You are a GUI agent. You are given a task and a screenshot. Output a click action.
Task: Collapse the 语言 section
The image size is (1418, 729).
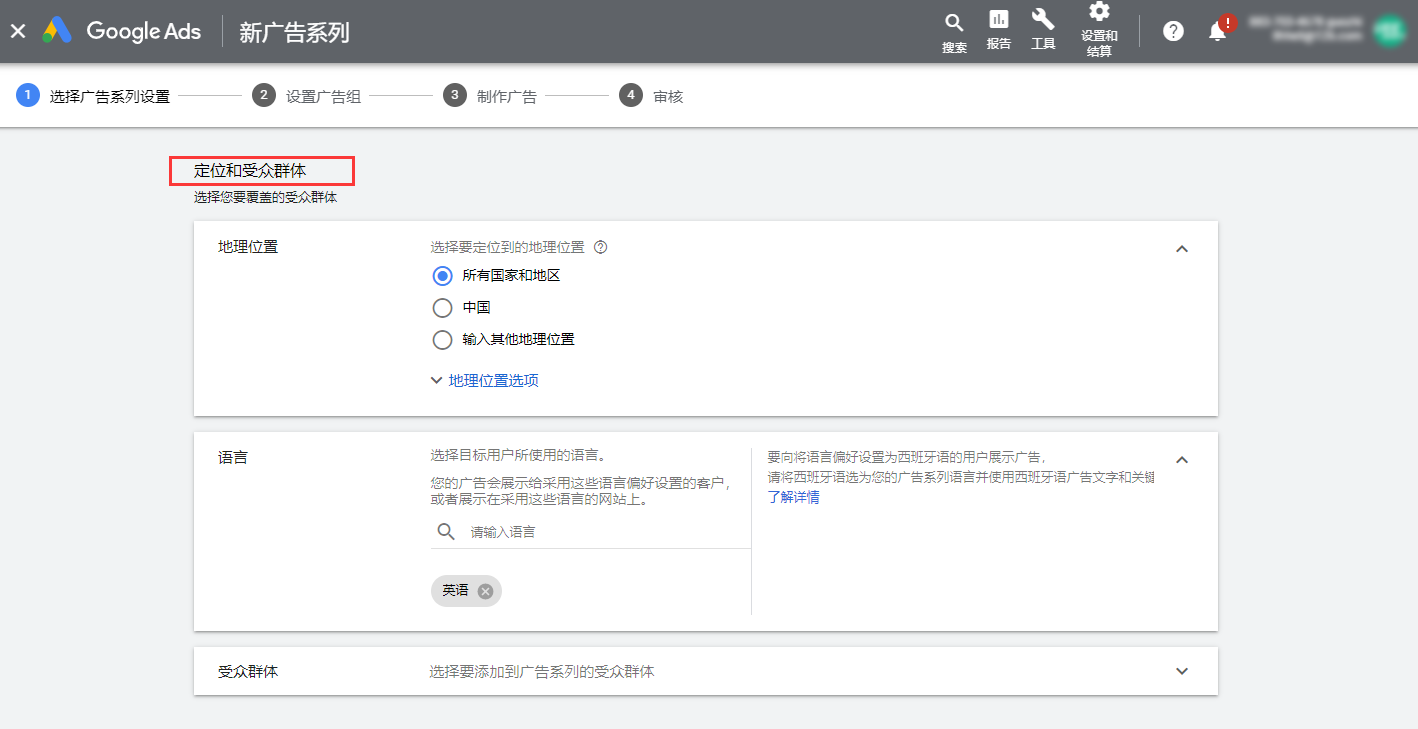point(1182,460)
